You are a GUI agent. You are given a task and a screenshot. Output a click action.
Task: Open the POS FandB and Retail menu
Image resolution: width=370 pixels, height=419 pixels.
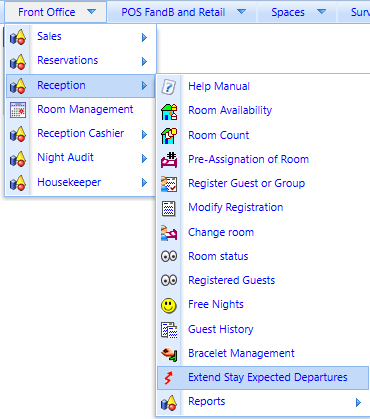[x=182, y=12]
